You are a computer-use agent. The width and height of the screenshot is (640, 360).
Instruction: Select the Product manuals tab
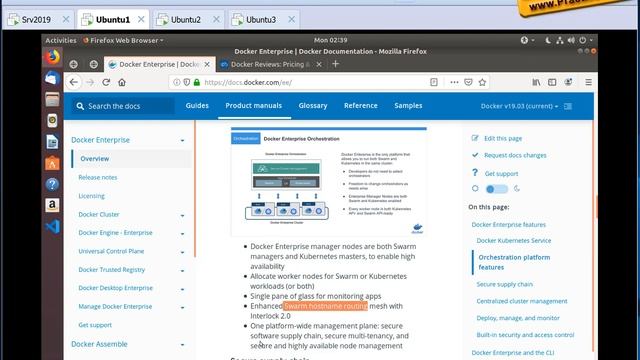click(253, 106)
